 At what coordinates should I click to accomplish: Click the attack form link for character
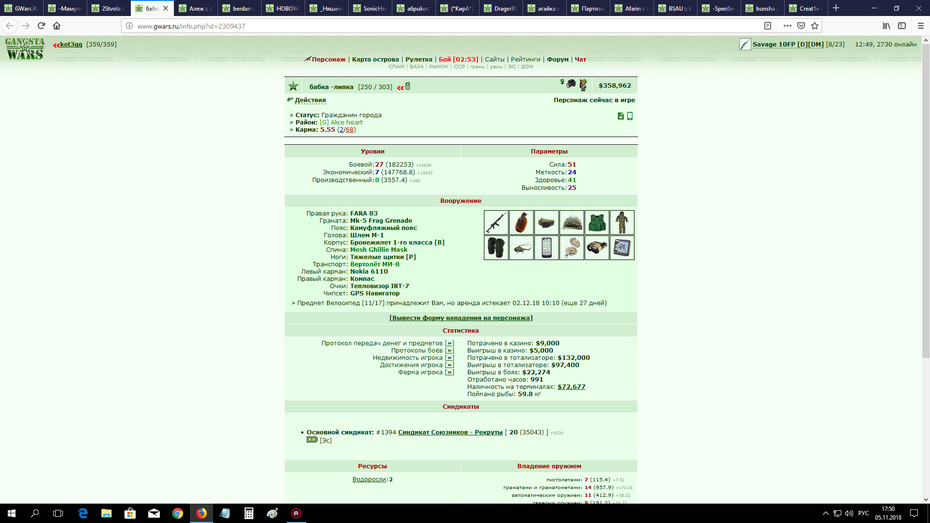point(461,318)
